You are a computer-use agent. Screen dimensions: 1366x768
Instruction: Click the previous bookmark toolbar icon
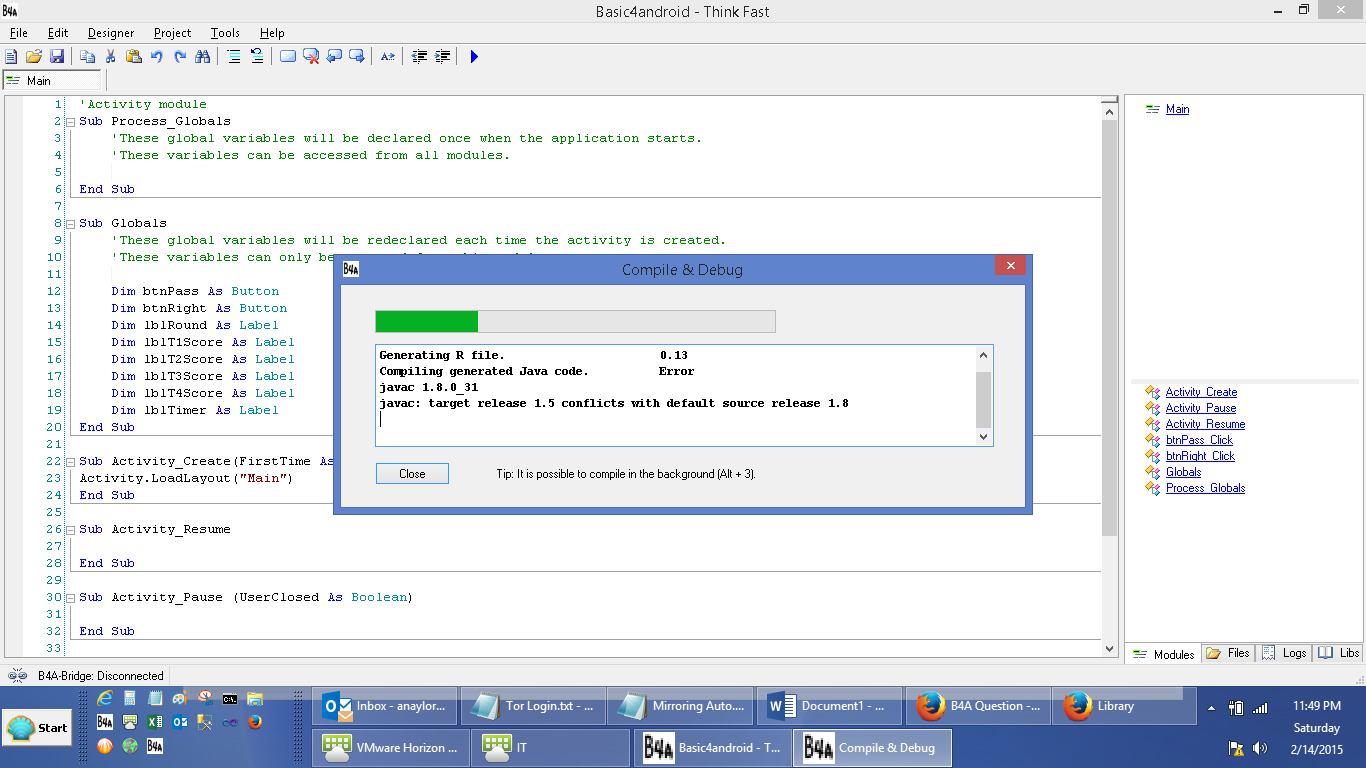click(x=334, y=57)
